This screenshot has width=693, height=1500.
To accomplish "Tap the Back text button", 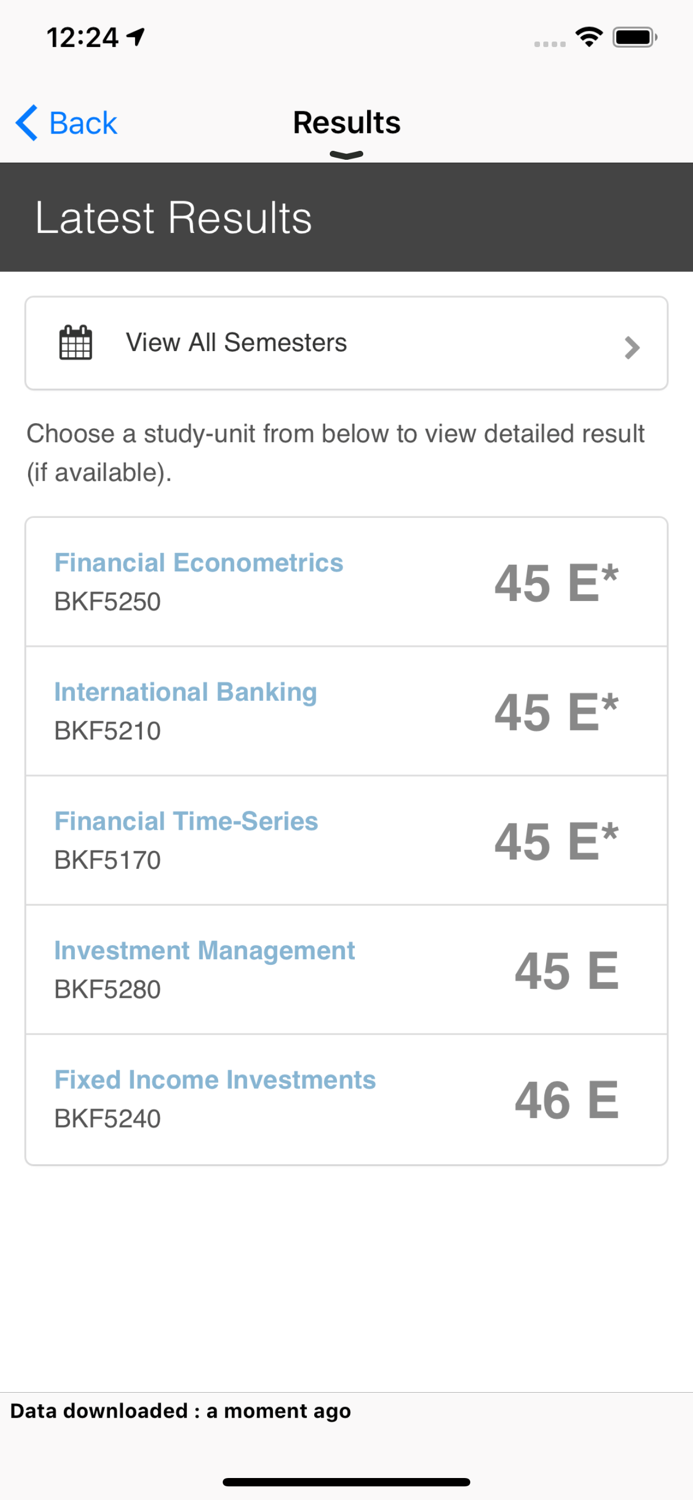I will point(83,123).
